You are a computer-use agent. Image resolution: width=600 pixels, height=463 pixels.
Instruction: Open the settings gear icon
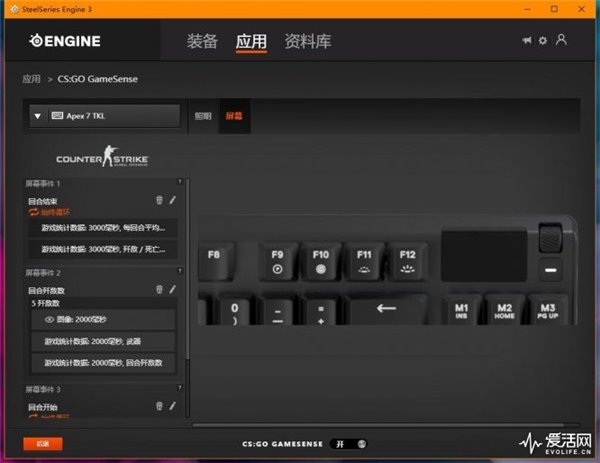(543, 40)
